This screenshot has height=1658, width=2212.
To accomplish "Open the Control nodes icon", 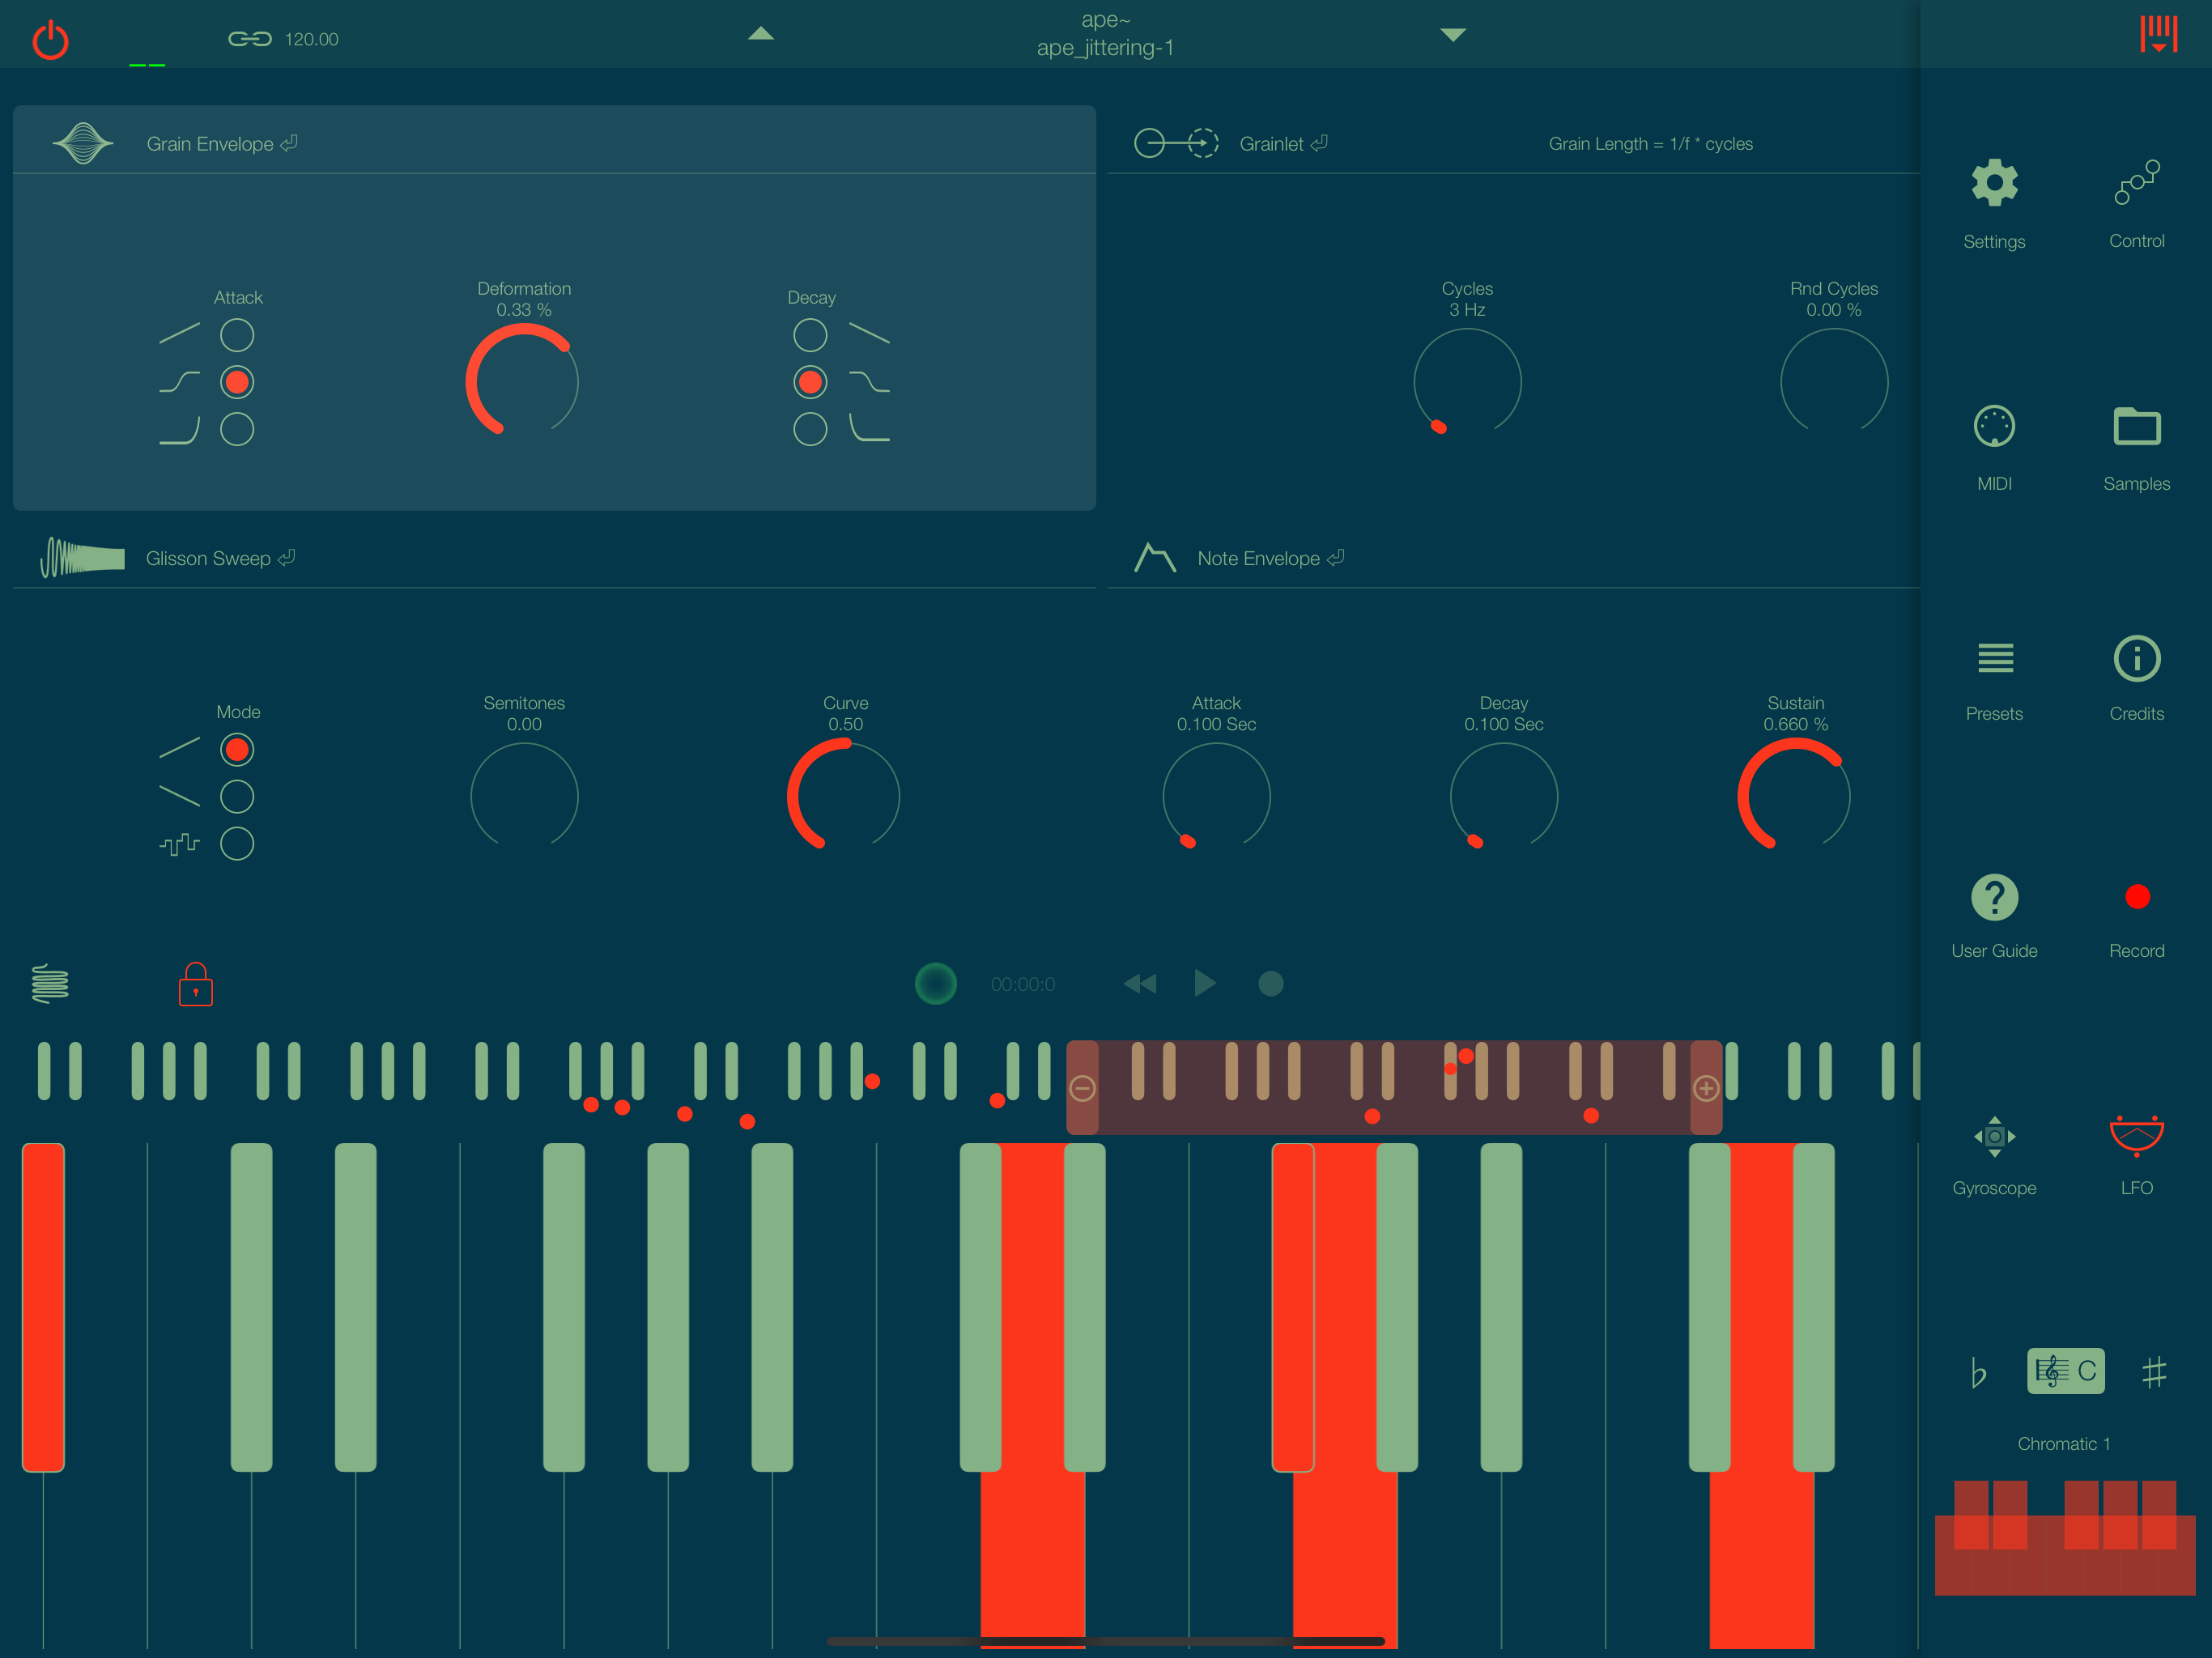I will [x=2137, y=182].
